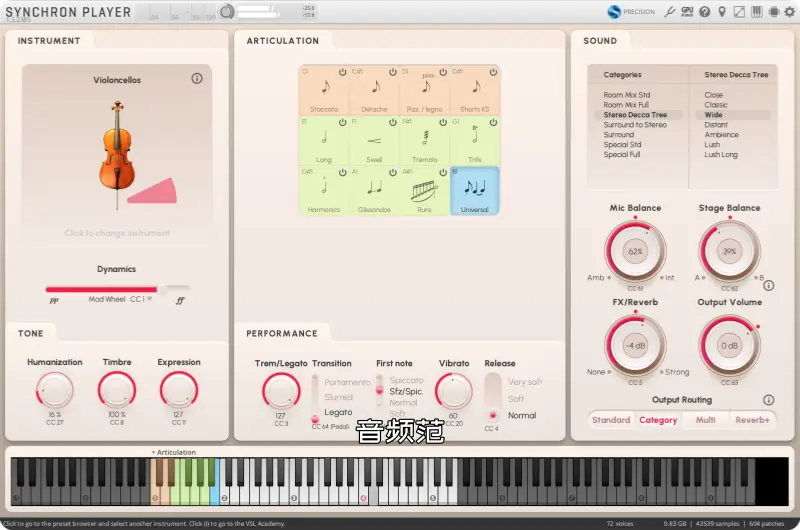Select Special Full category

coord(621,155)
